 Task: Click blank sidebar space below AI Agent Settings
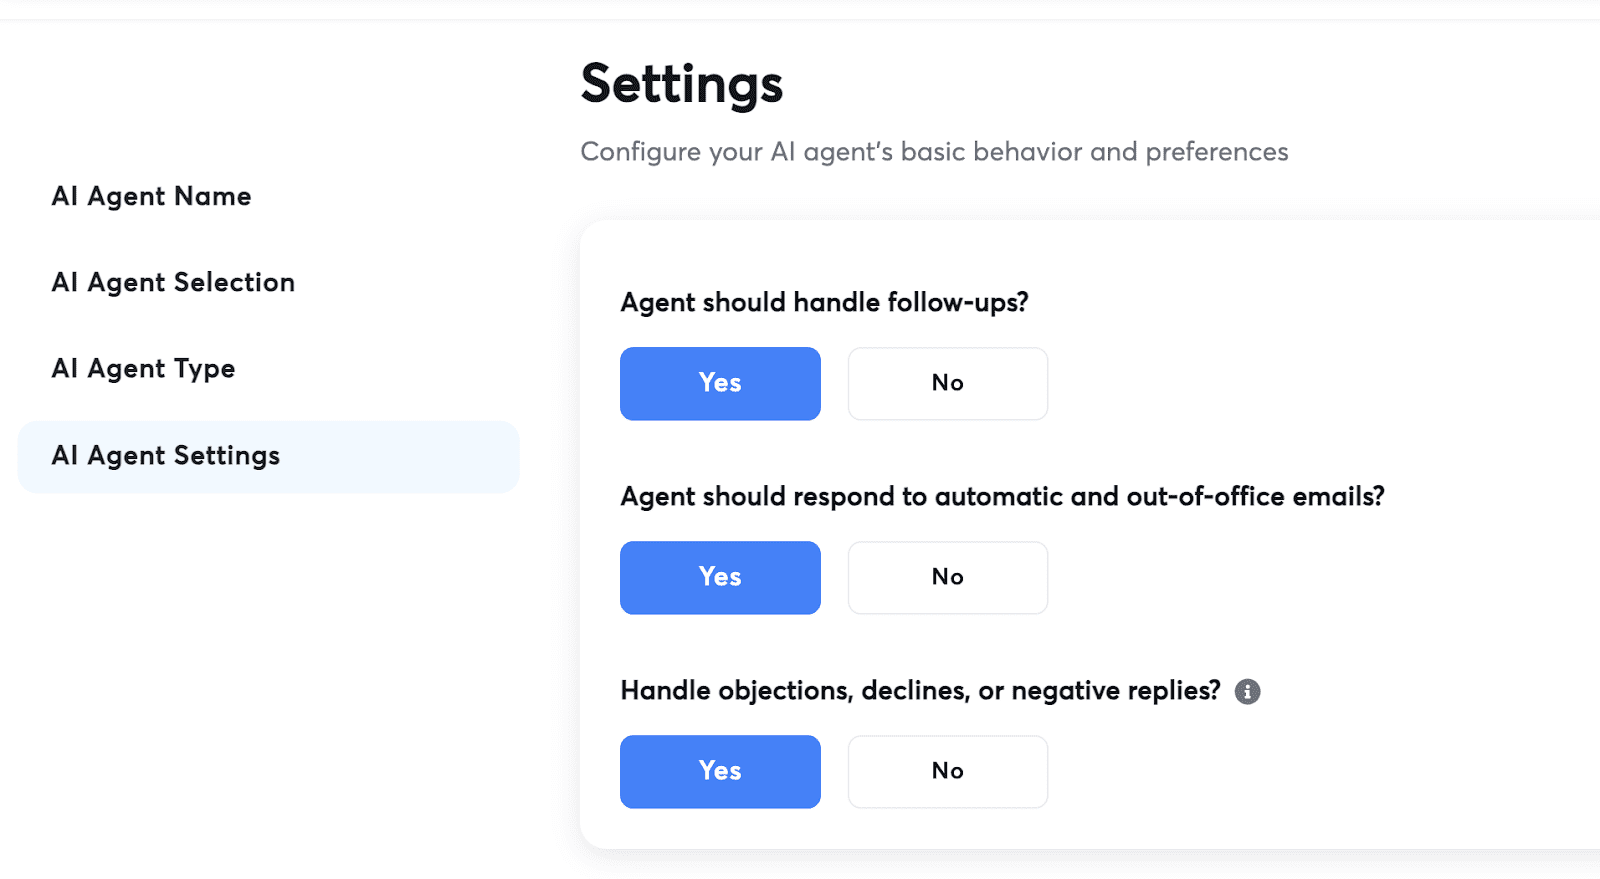pos(260,680)
